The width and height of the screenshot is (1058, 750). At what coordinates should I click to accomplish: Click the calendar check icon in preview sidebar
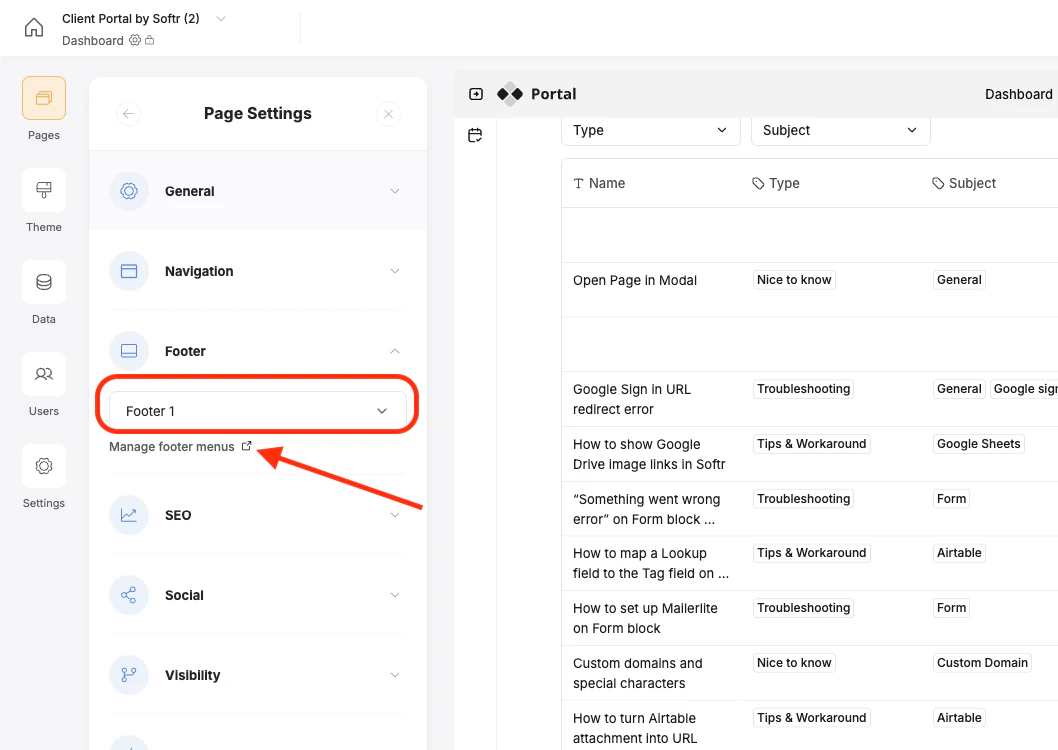475,136
